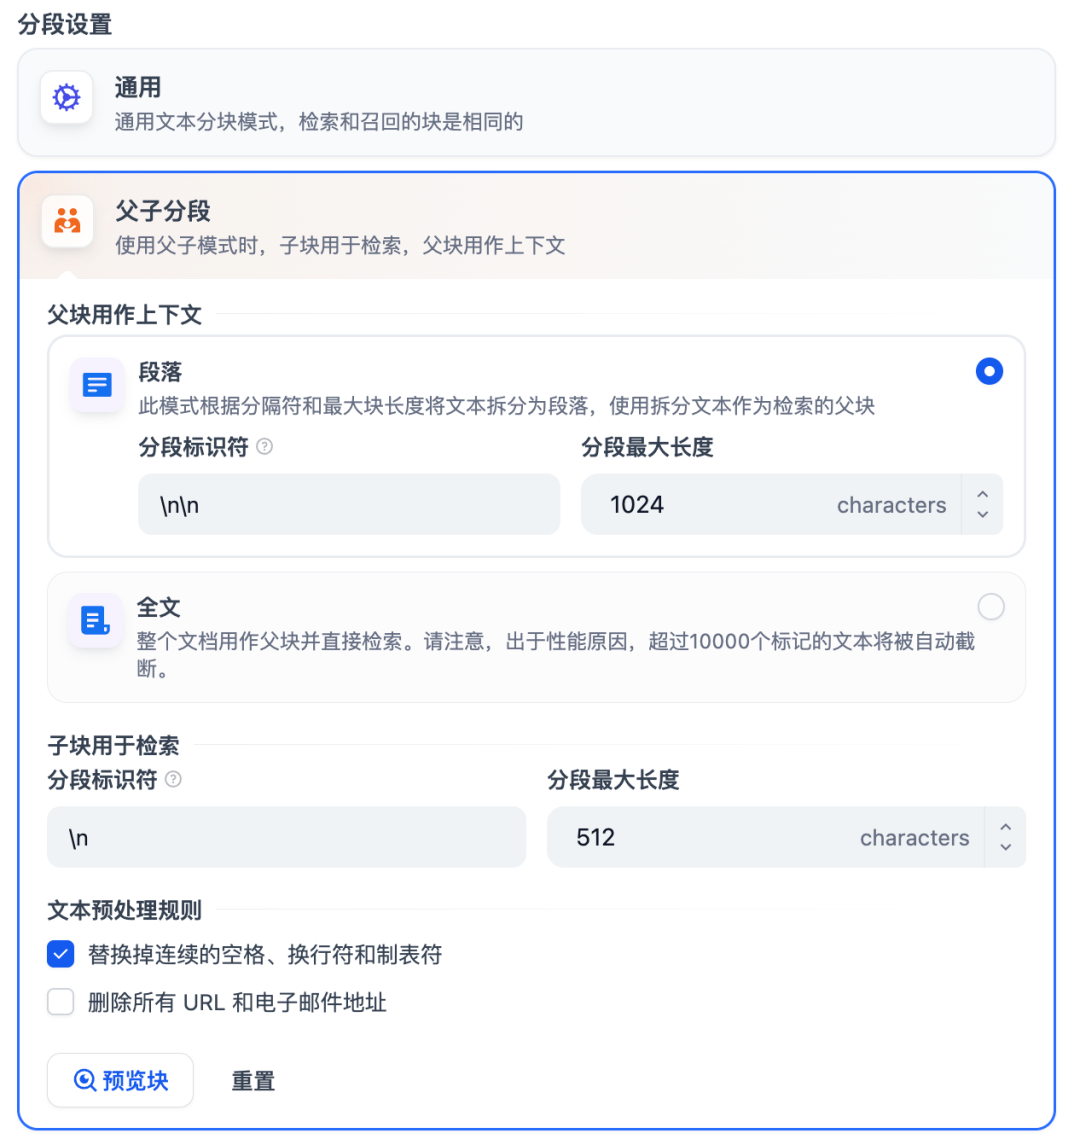1080x1145 pixels.
Task: Click the 全文 full-text document icon
Action: [x=96, y=621]
